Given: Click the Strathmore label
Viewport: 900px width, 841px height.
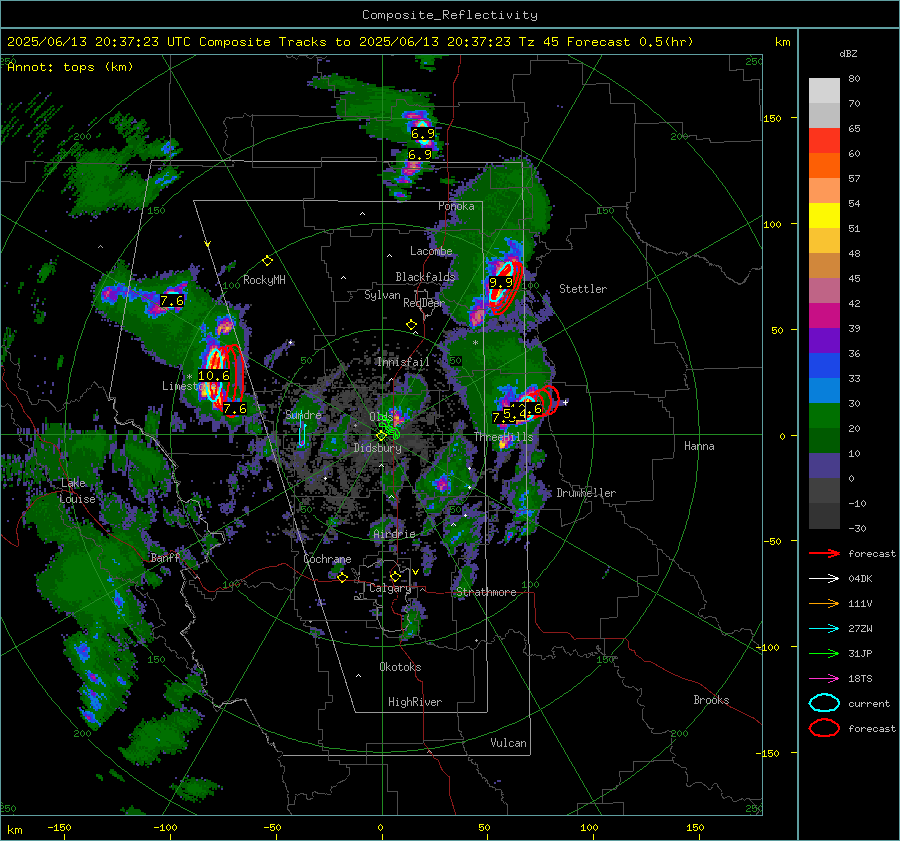Looking at the screenshot, I should 486,592.
